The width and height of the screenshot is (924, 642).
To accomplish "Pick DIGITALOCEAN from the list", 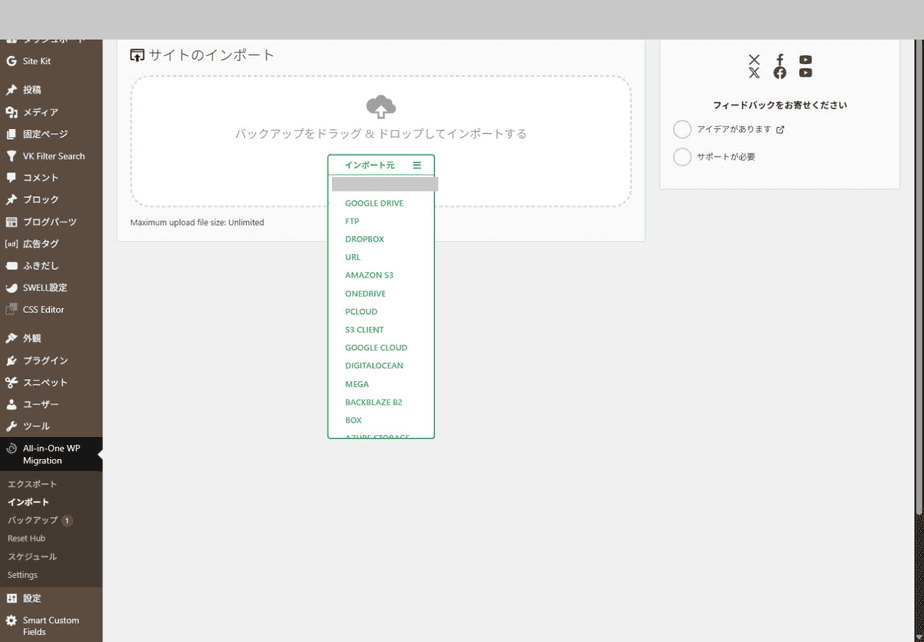I will point(374,366).
